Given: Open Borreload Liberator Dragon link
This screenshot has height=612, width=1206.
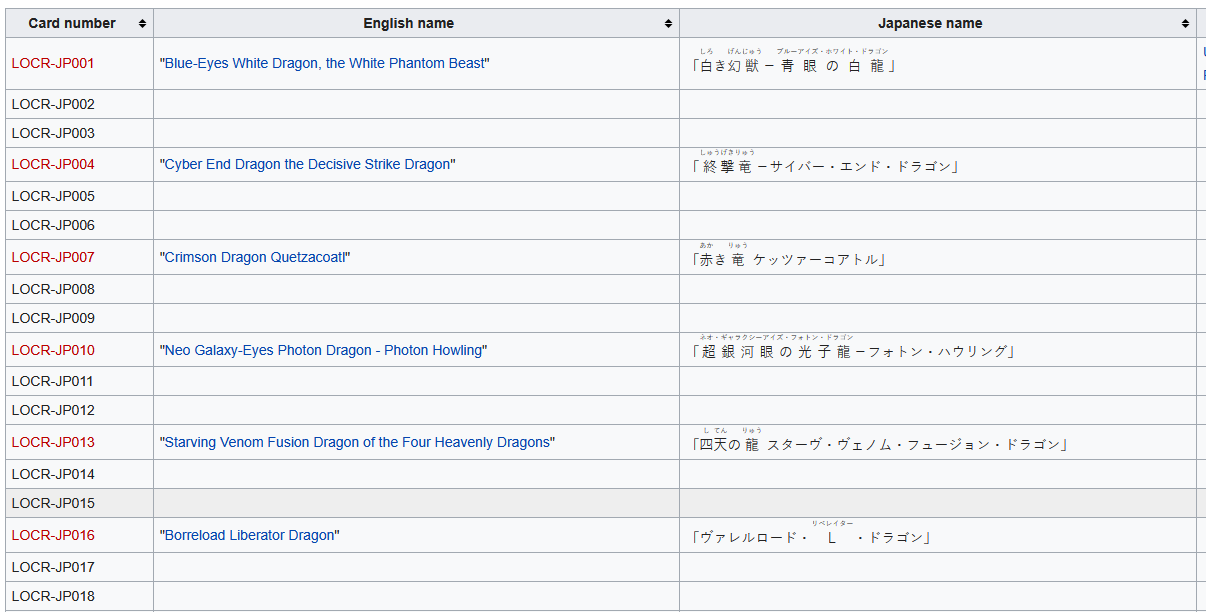Looking at the screenshot, I should click(250, 535).
